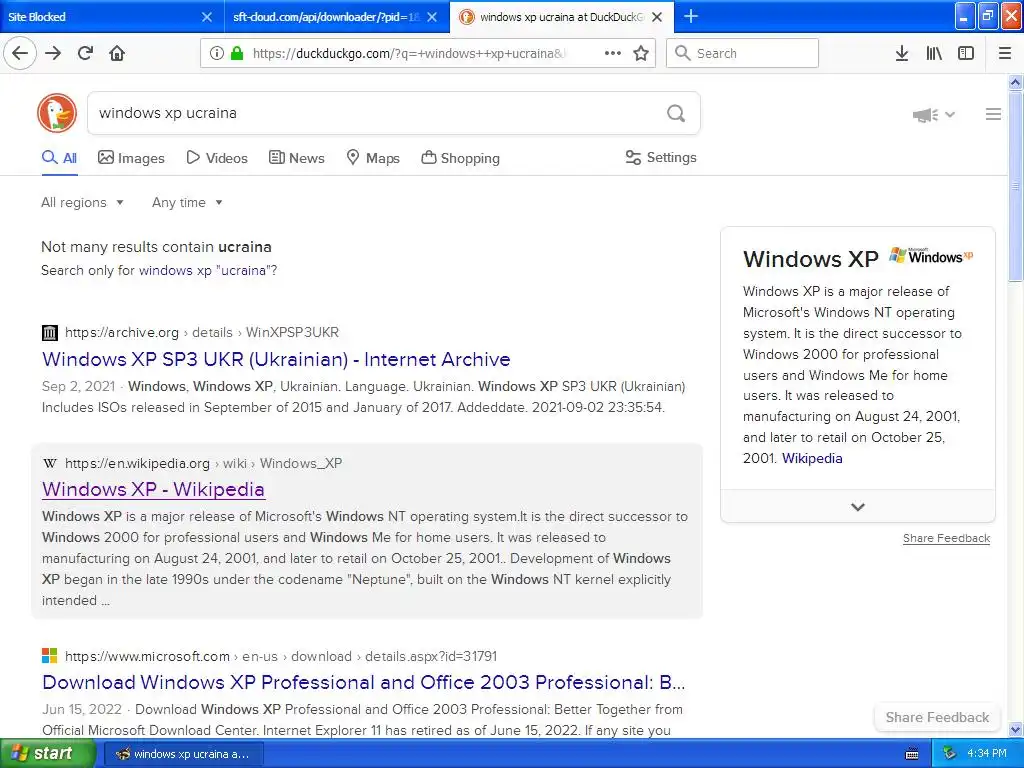The height and width of the screenshot is (768, 1024).
Task: Click the Wikipedia W favicon
Action: pos(50,463)
